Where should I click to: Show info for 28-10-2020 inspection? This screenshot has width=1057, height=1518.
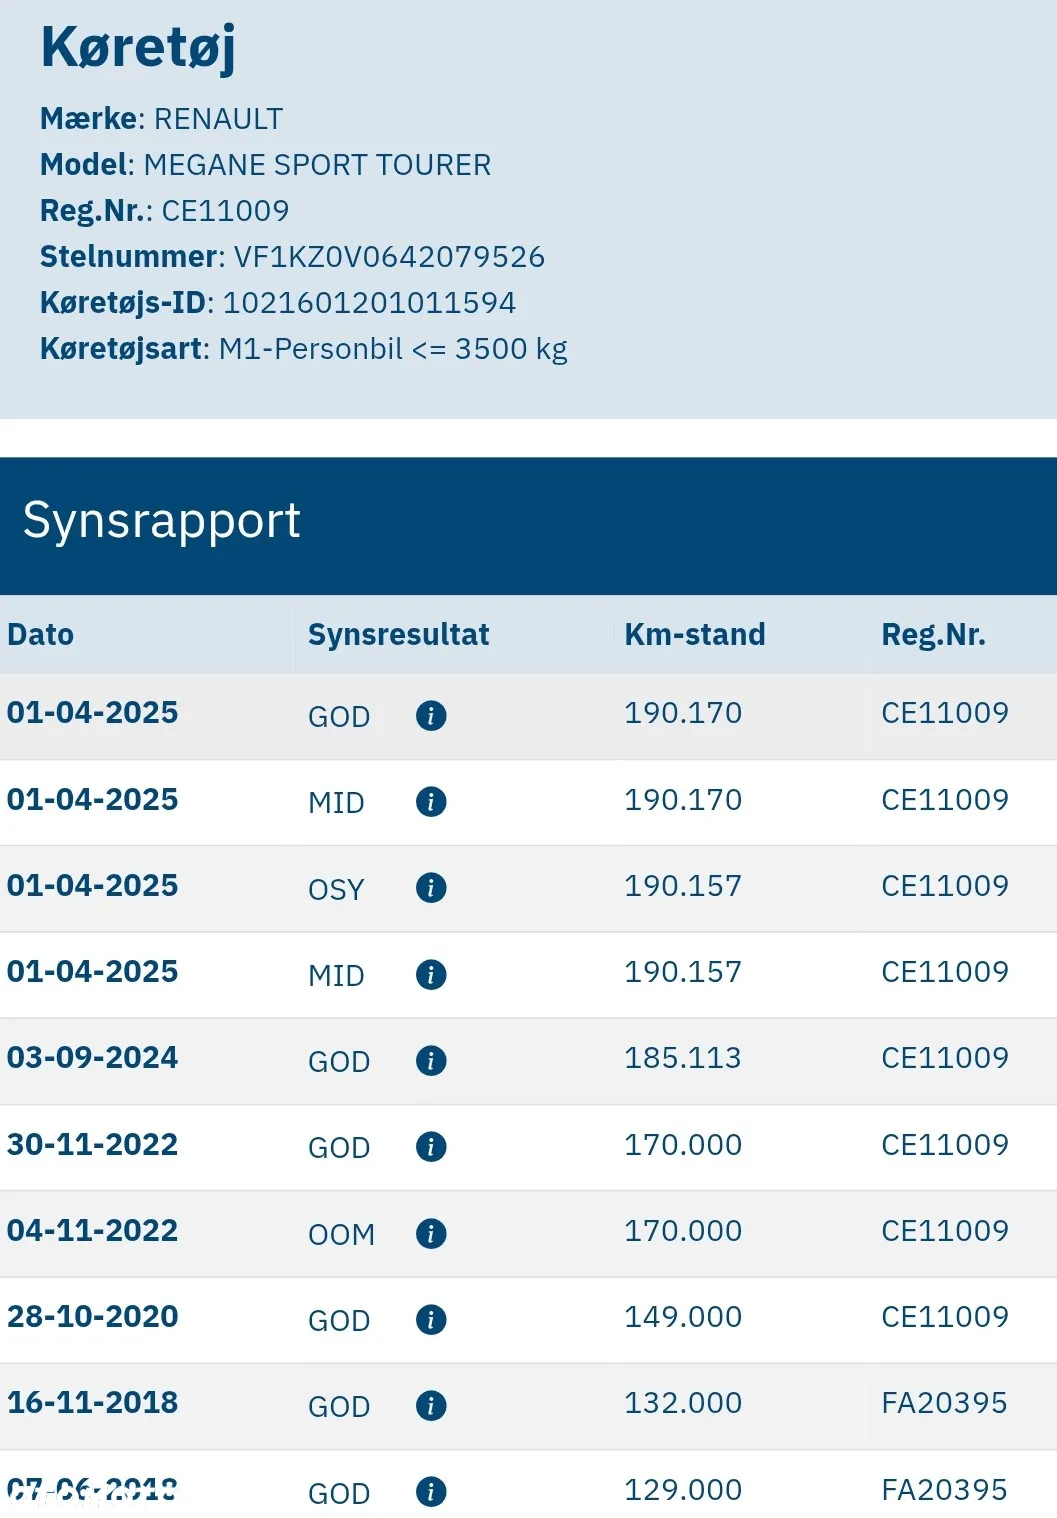(431, 1320)
